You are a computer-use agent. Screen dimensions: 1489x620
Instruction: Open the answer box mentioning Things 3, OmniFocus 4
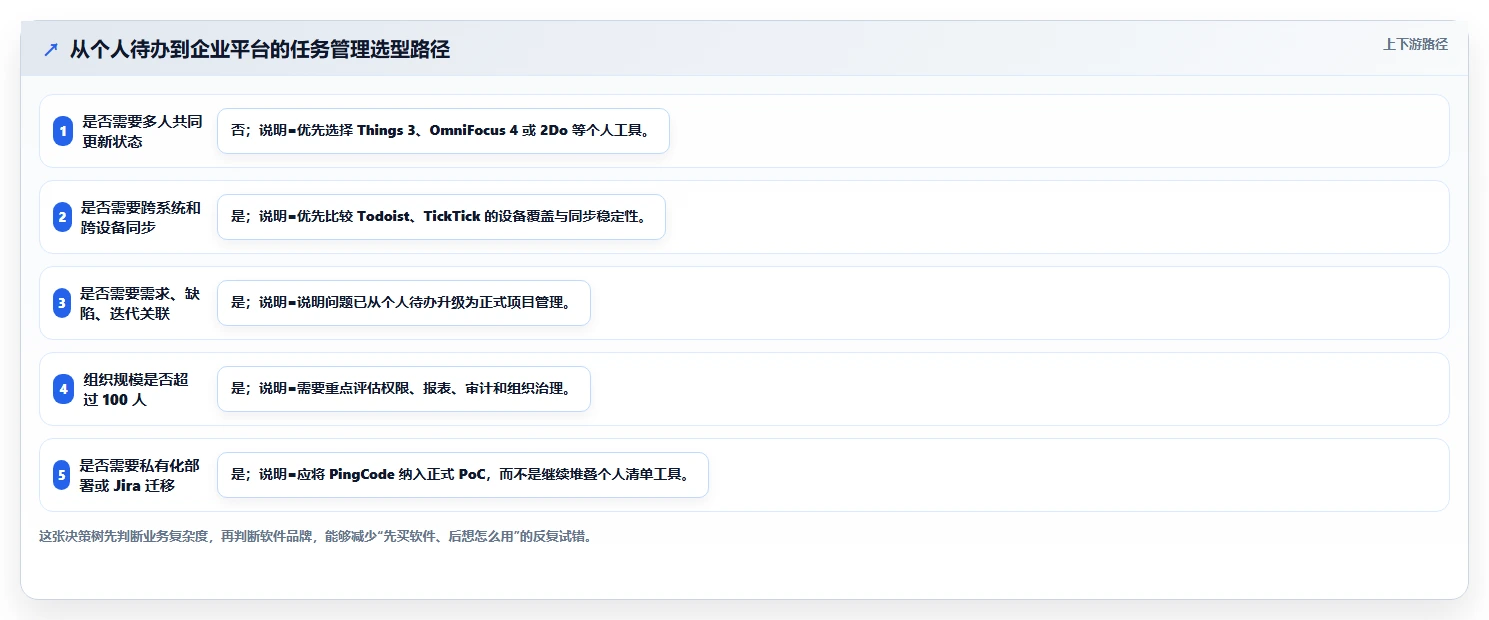click(x=443, y=131)
